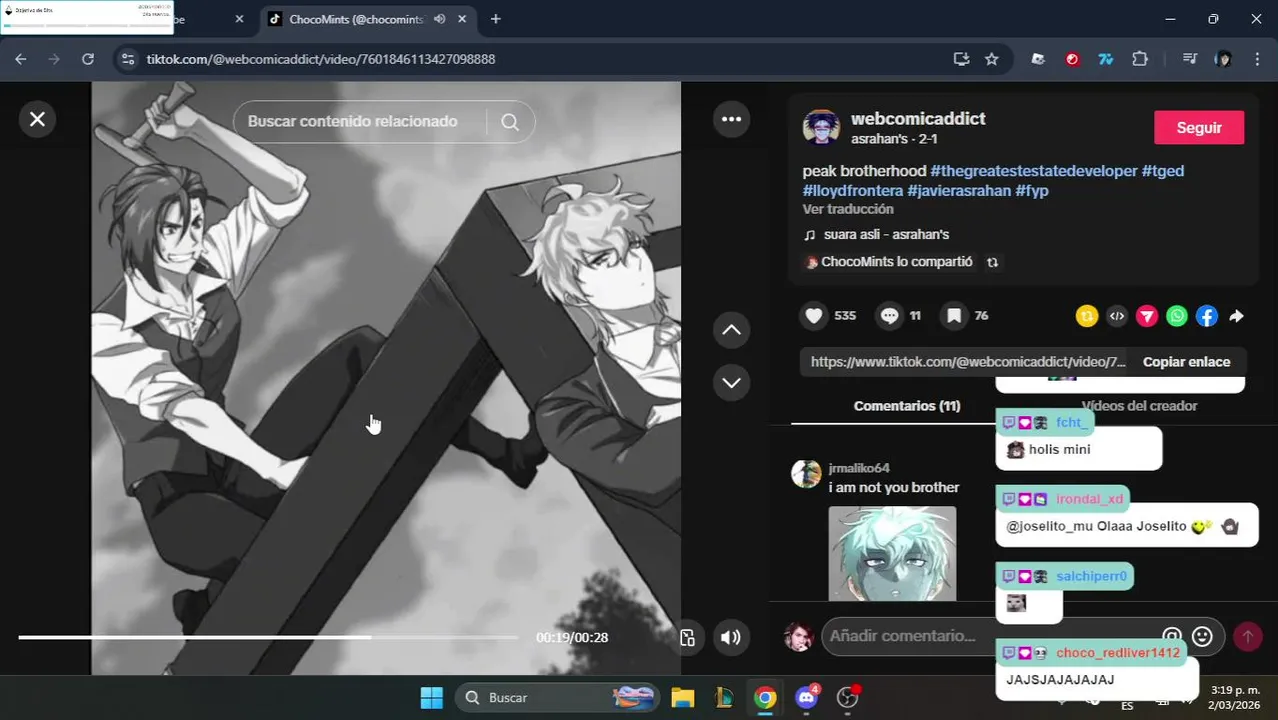
Task: Open hashtag #thegreatestestatedeveloper
Action: pyautogui.click(x=1034, y=171)
